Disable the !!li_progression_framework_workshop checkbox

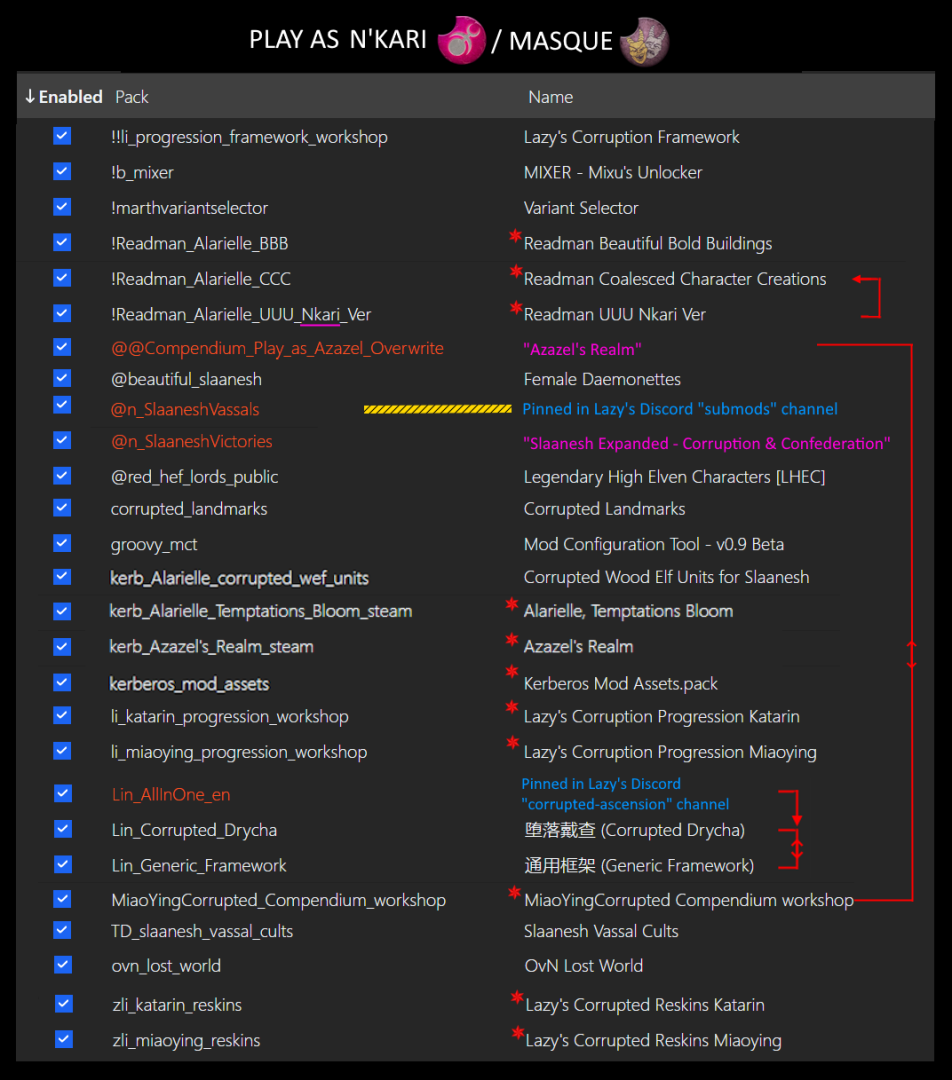62,136
